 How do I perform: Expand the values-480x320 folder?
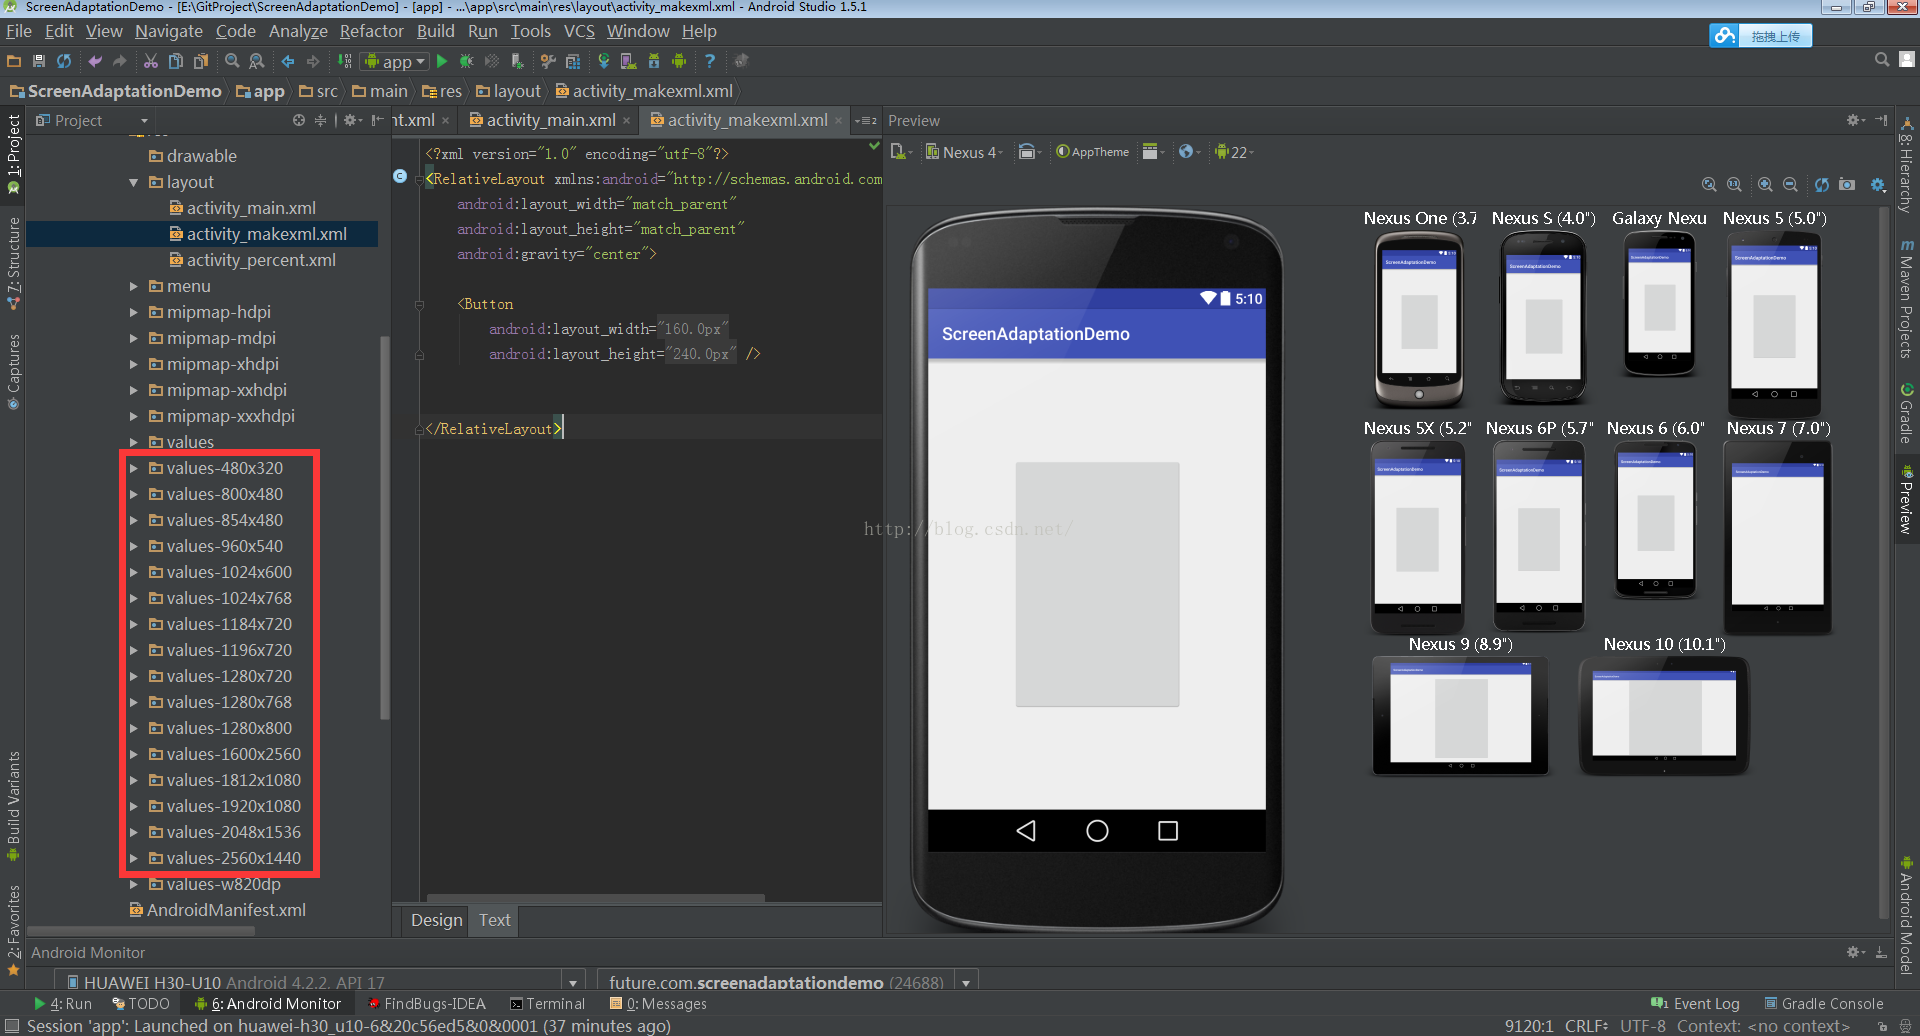[x=133, y=468]
